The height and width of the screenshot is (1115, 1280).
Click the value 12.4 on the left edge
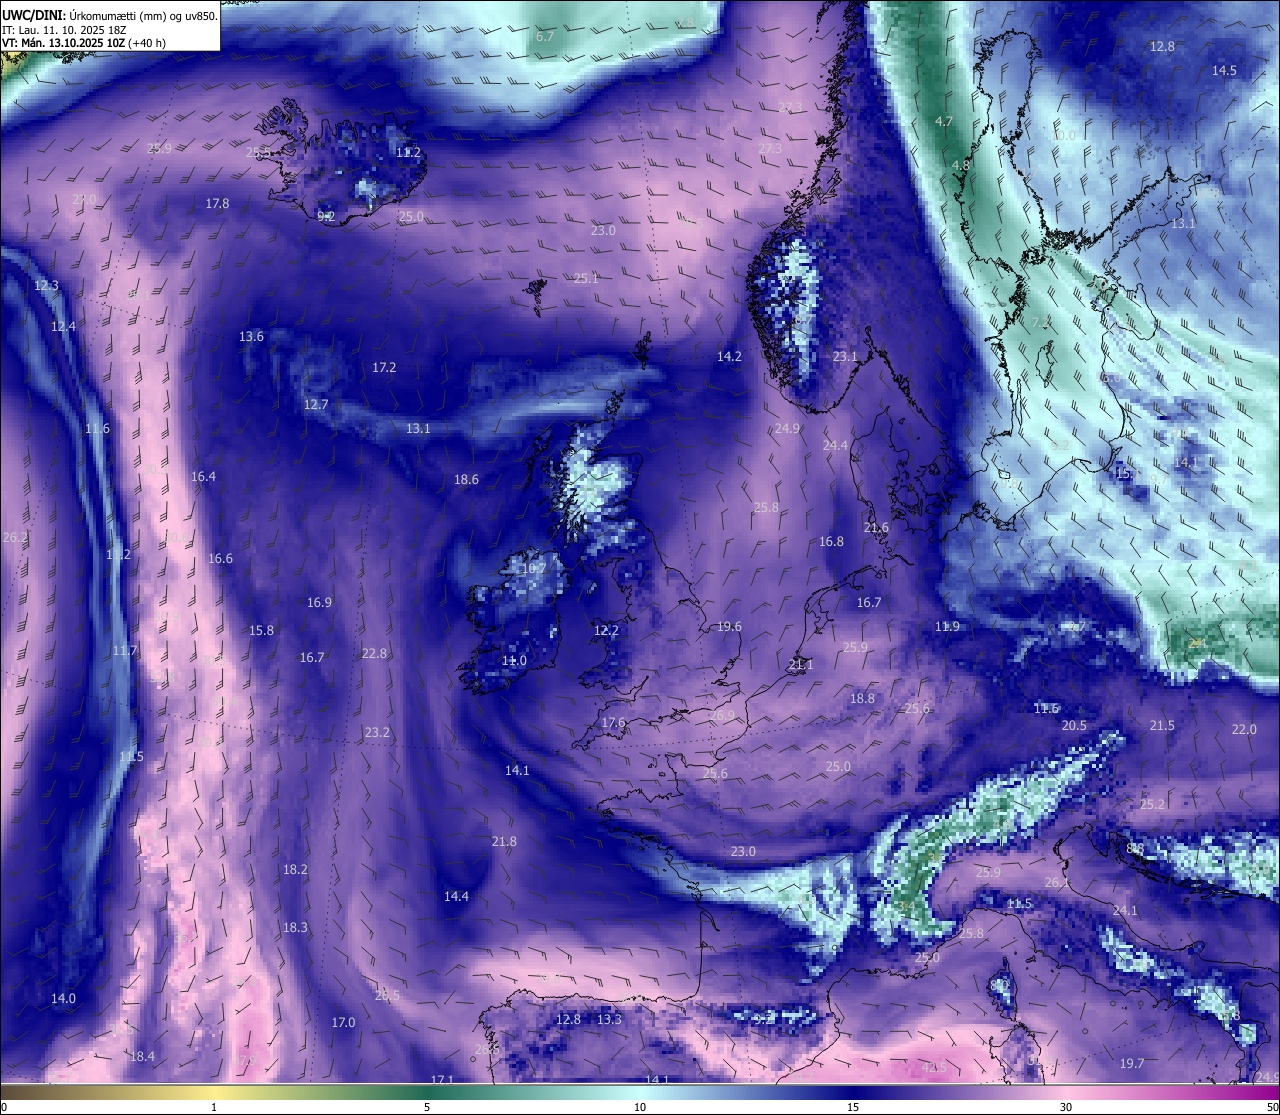(63, 326)
